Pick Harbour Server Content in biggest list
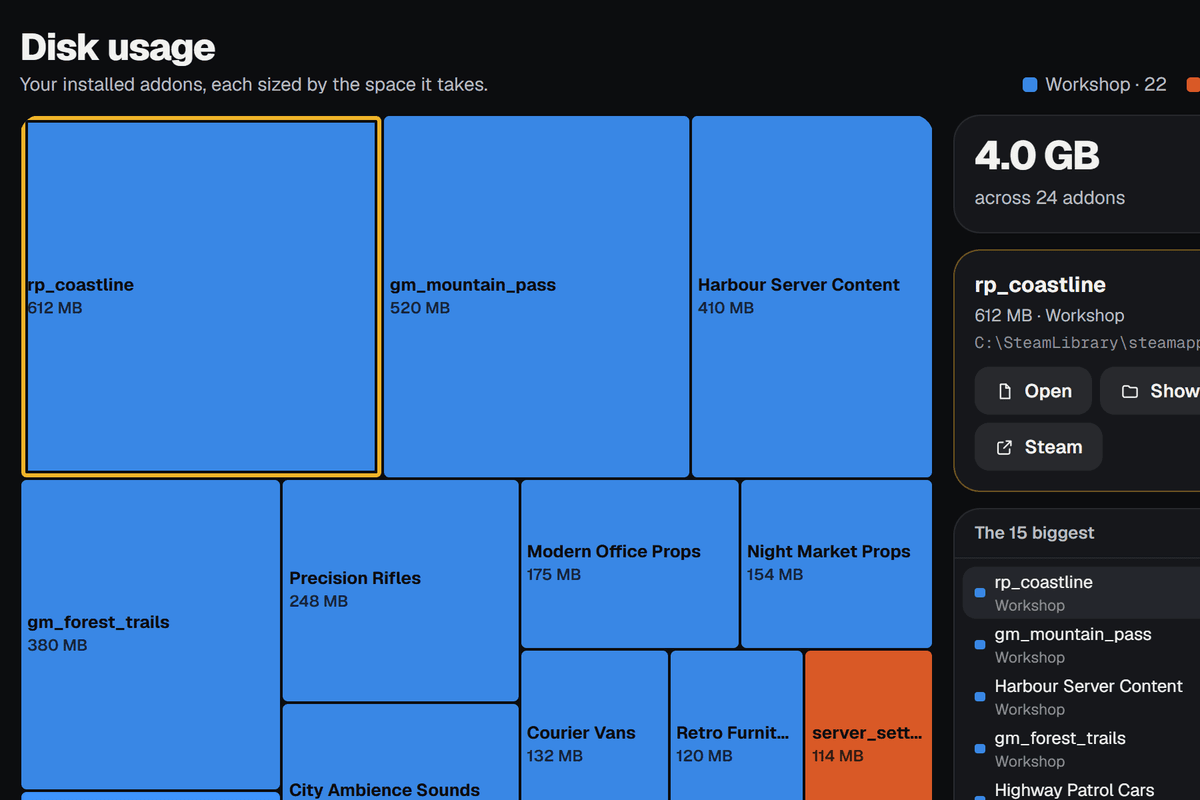This screenshot has height=800, width=1200. [x=1081, y=697]
